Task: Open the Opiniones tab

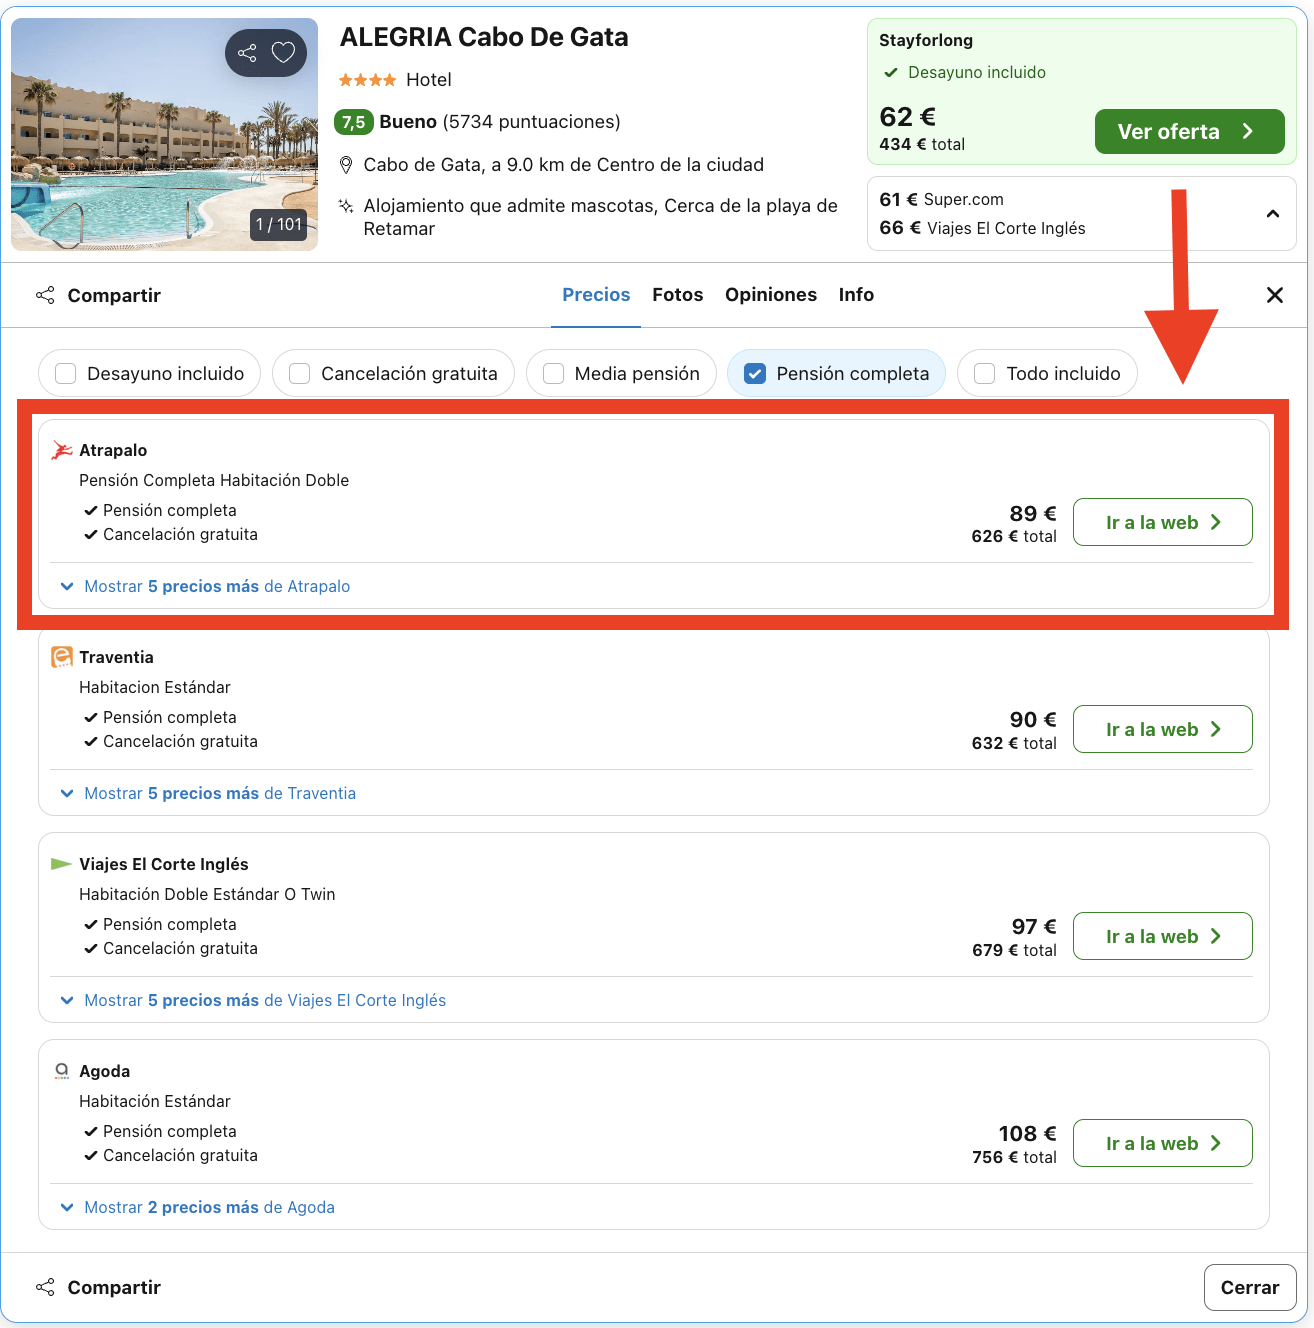Action: click(x=770, y=294)
